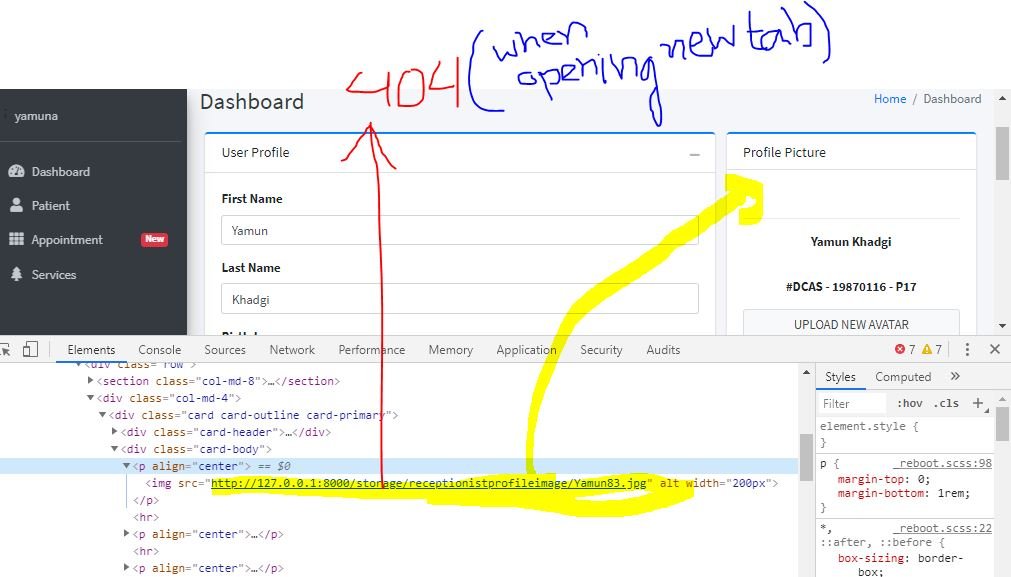Viewport: 1011px width, 577px height.
Task: Click the page scrollbar down arrow
Action: click(1002, 326)
